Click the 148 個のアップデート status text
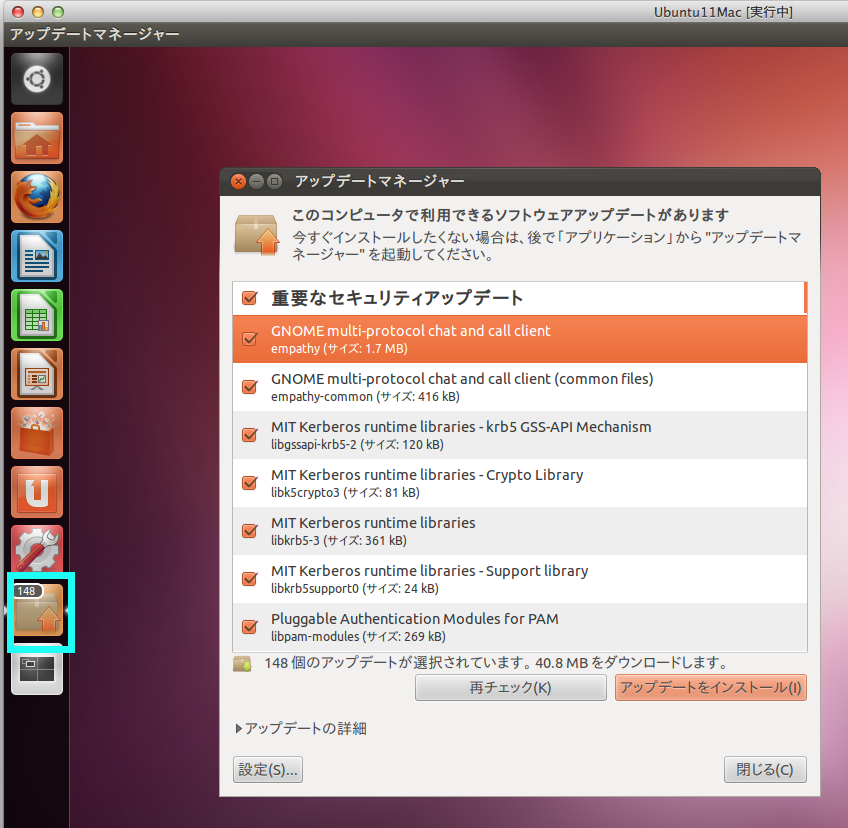This screenshot has width=848, height=828. point(495,663)
